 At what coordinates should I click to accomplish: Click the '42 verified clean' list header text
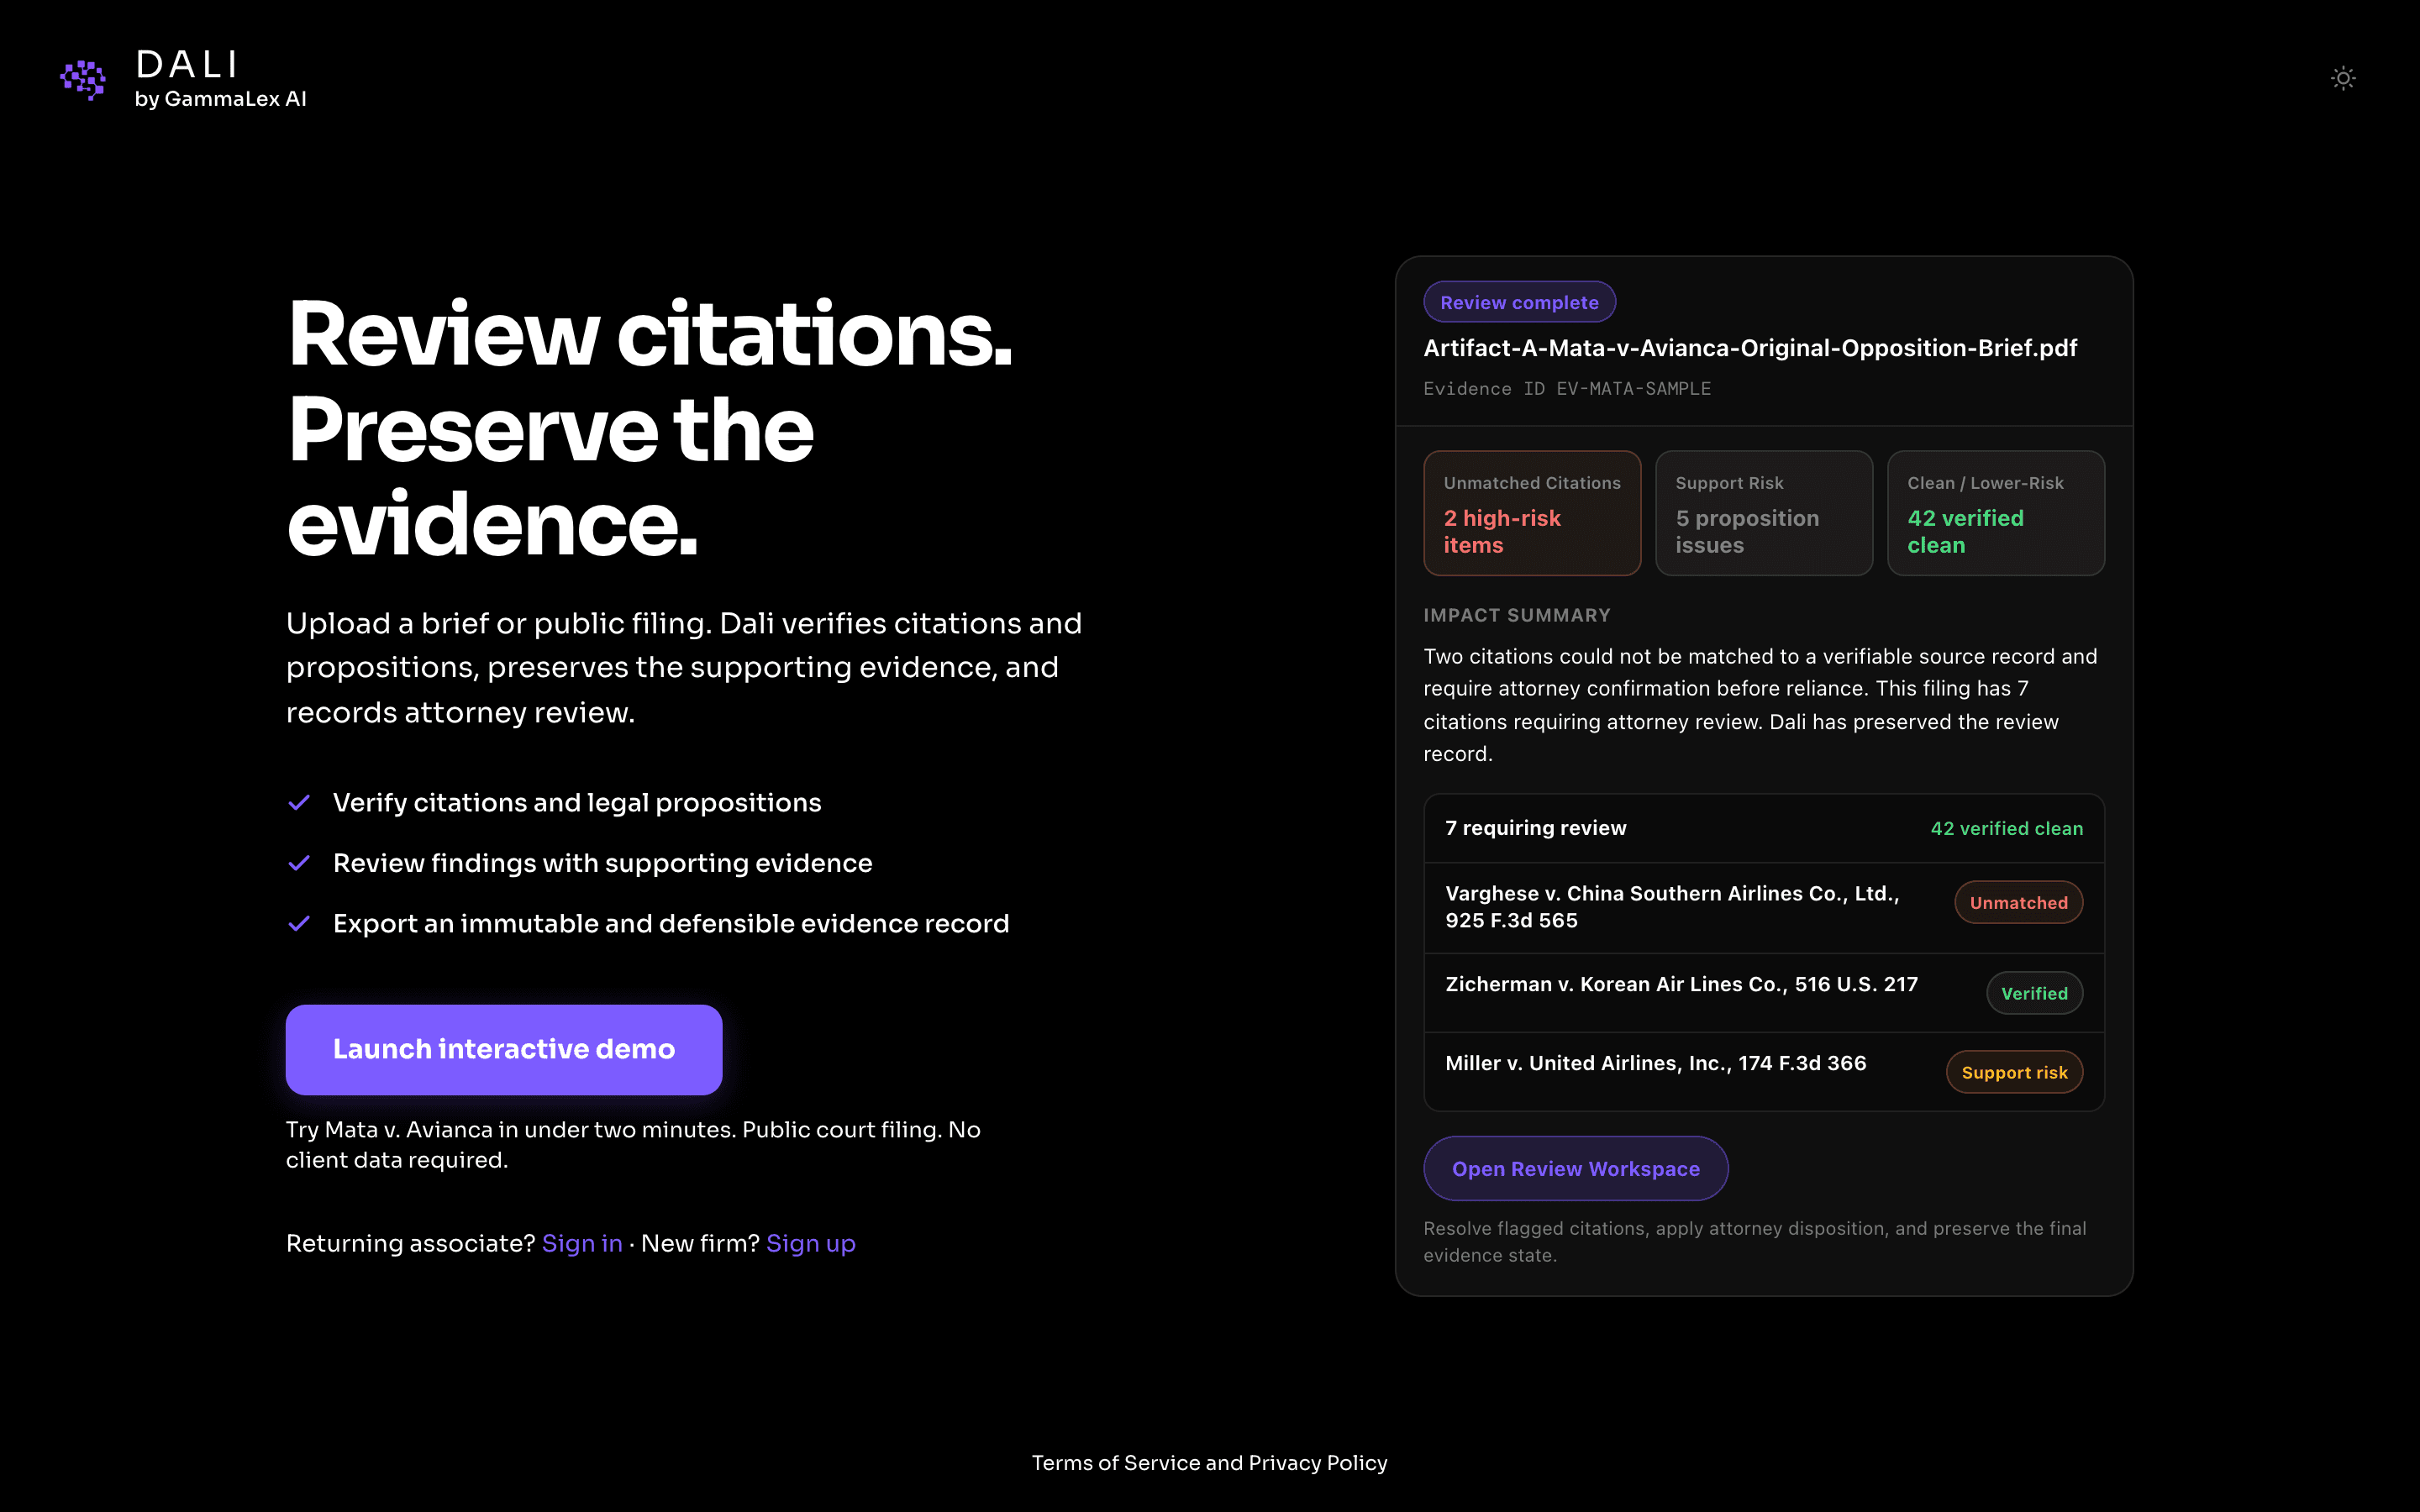coord(2006,828)
